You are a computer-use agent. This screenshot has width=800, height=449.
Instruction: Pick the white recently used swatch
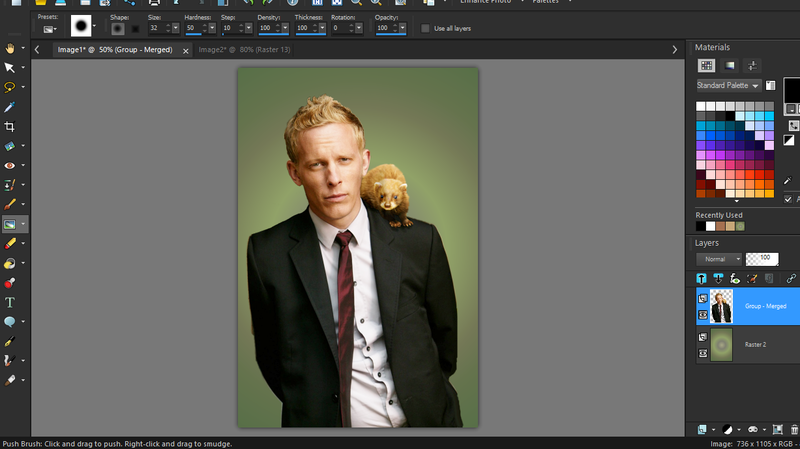pos(710,226)
